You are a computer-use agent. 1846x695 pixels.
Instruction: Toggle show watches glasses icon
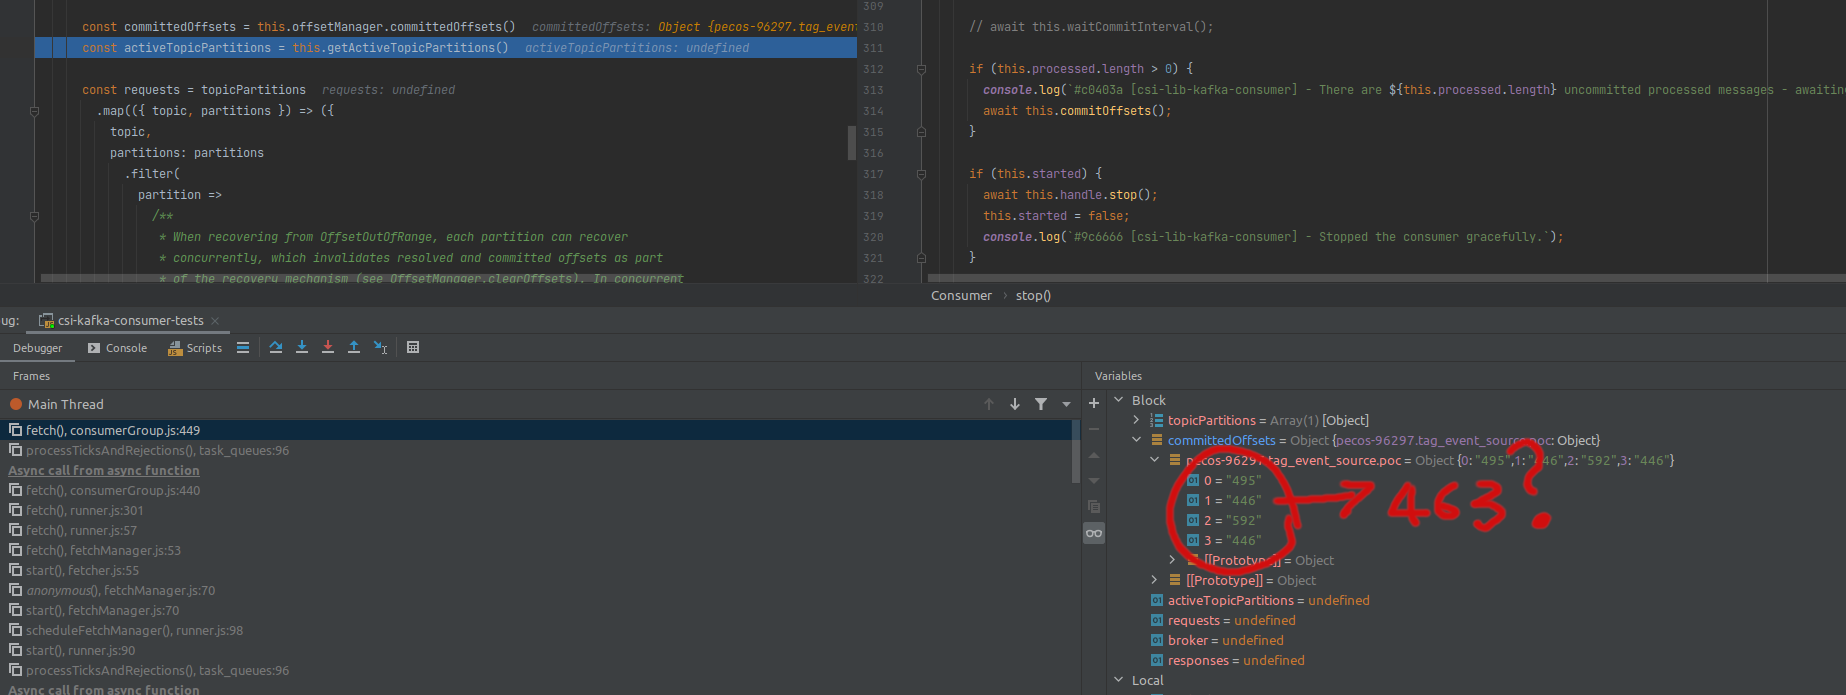(x=1094, y=533)
